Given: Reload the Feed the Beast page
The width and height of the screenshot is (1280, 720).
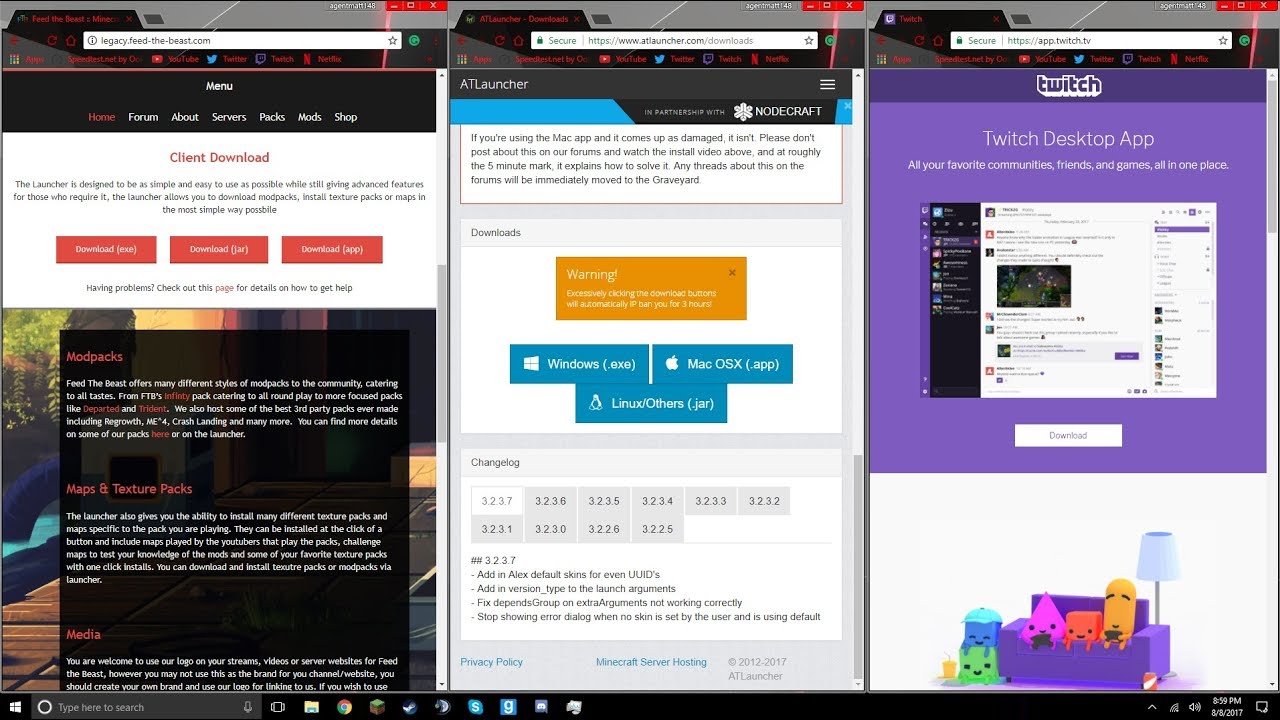Looking at the screenshot, I should pyautogui.click(x=51, y=40).
